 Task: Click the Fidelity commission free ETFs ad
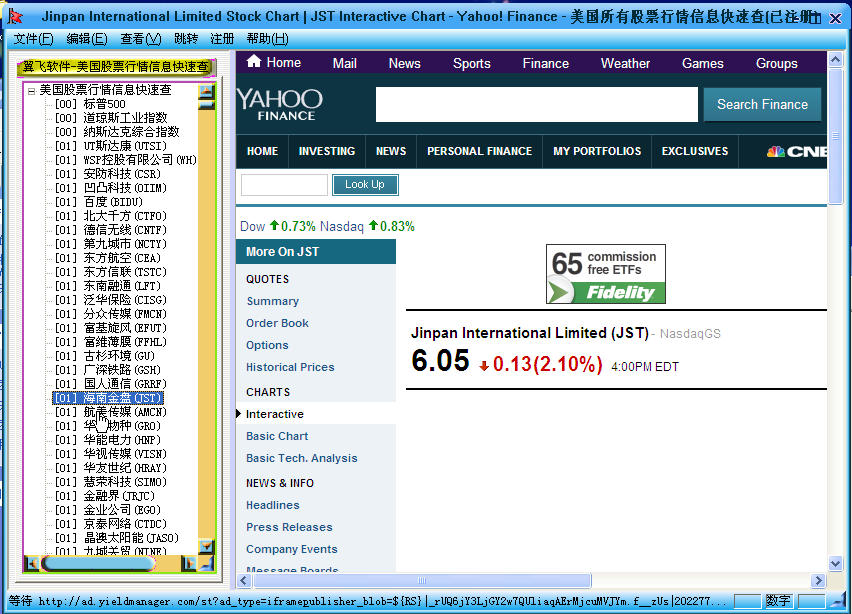click(605, 274)
